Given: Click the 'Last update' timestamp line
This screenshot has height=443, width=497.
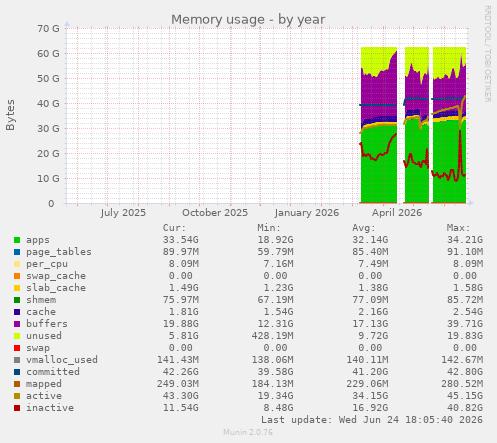Looking at the screenshot, I should click(372, 420).
